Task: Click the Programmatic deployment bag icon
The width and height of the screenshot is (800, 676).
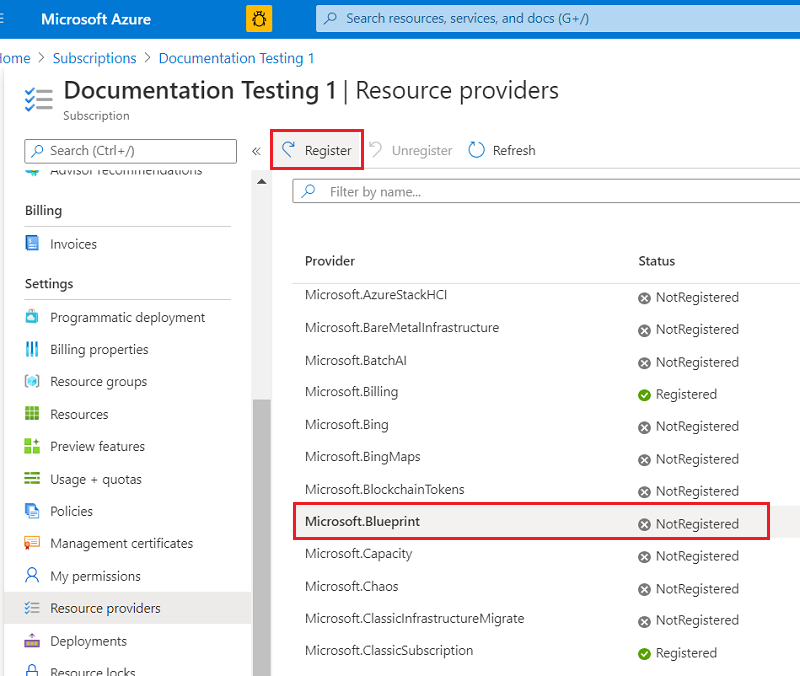Action: click(32, 316)
